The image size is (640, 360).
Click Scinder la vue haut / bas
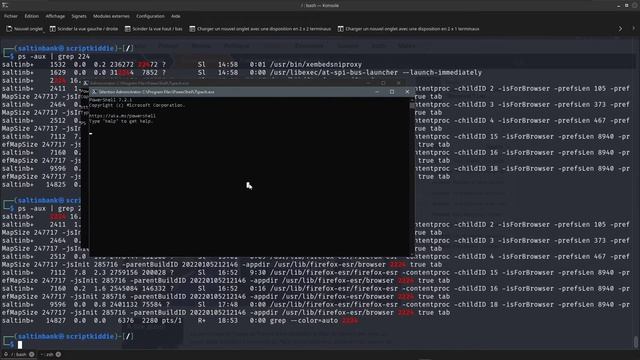[x=153, y=29]
